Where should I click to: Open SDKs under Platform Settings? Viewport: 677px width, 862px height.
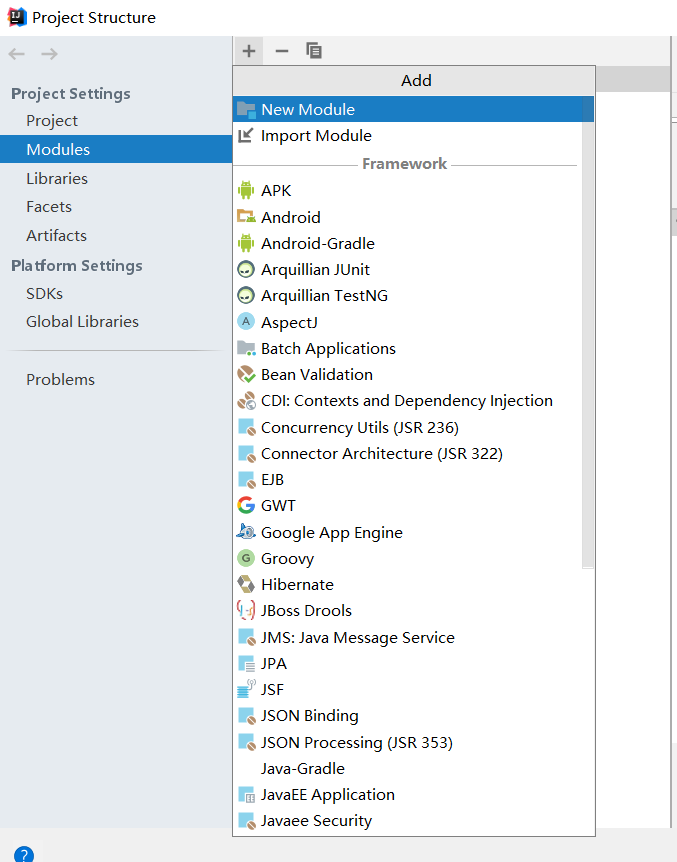(x=44, y=294)
